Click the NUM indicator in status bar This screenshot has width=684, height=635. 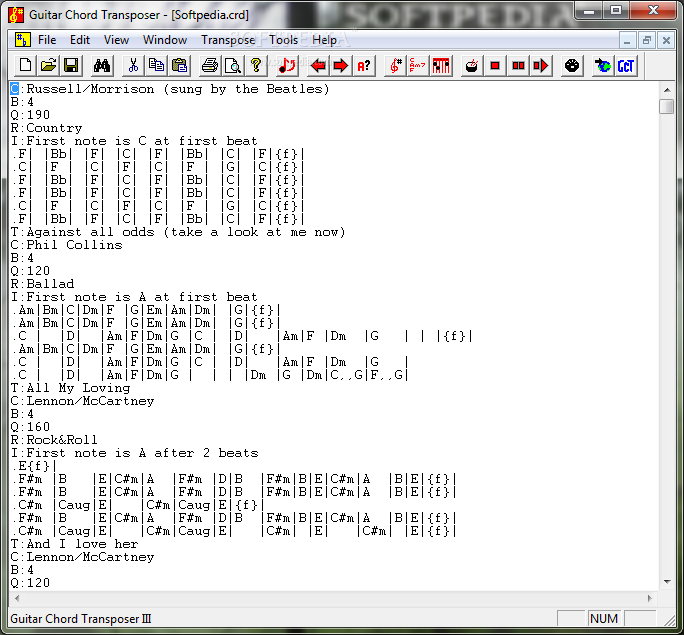tap(604, 618)
